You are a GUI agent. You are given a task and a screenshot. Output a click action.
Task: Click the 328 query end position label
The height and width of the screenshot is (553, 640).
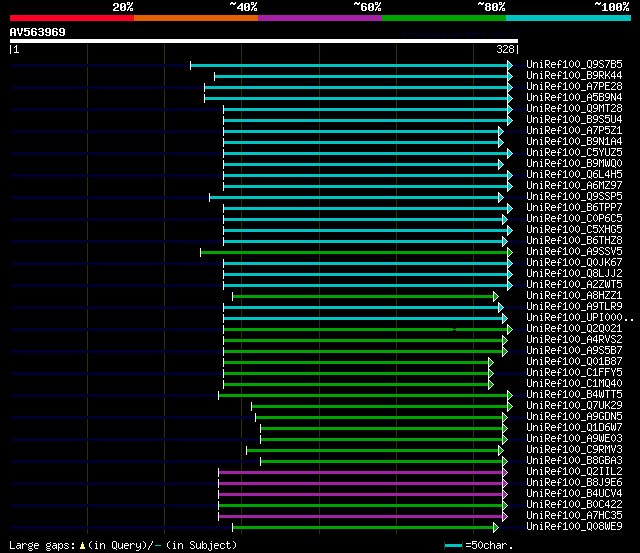point(505,49)
